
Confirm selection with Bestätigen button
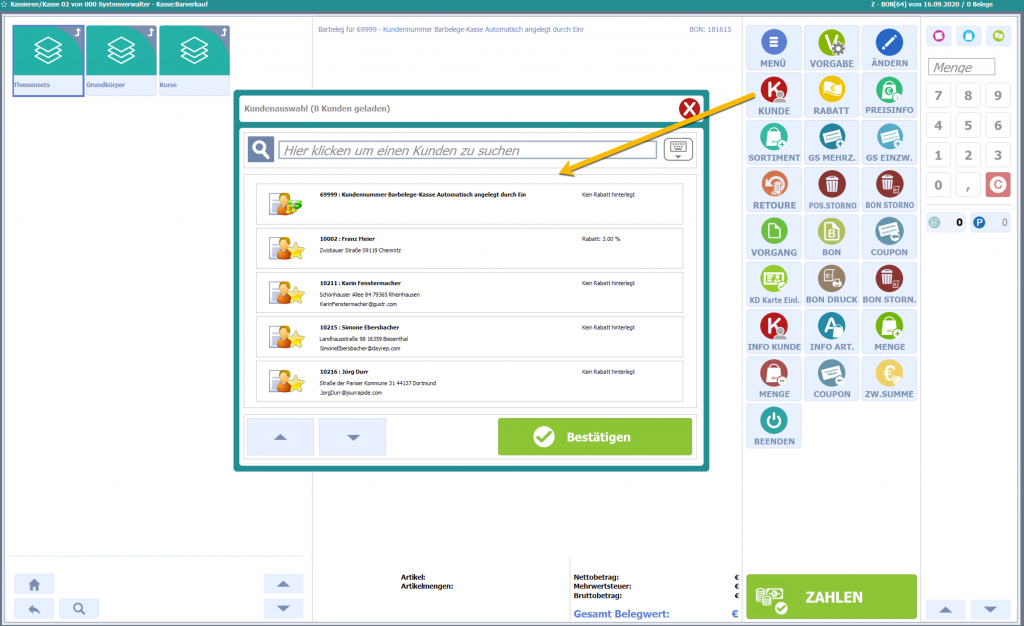click(594, 437)
